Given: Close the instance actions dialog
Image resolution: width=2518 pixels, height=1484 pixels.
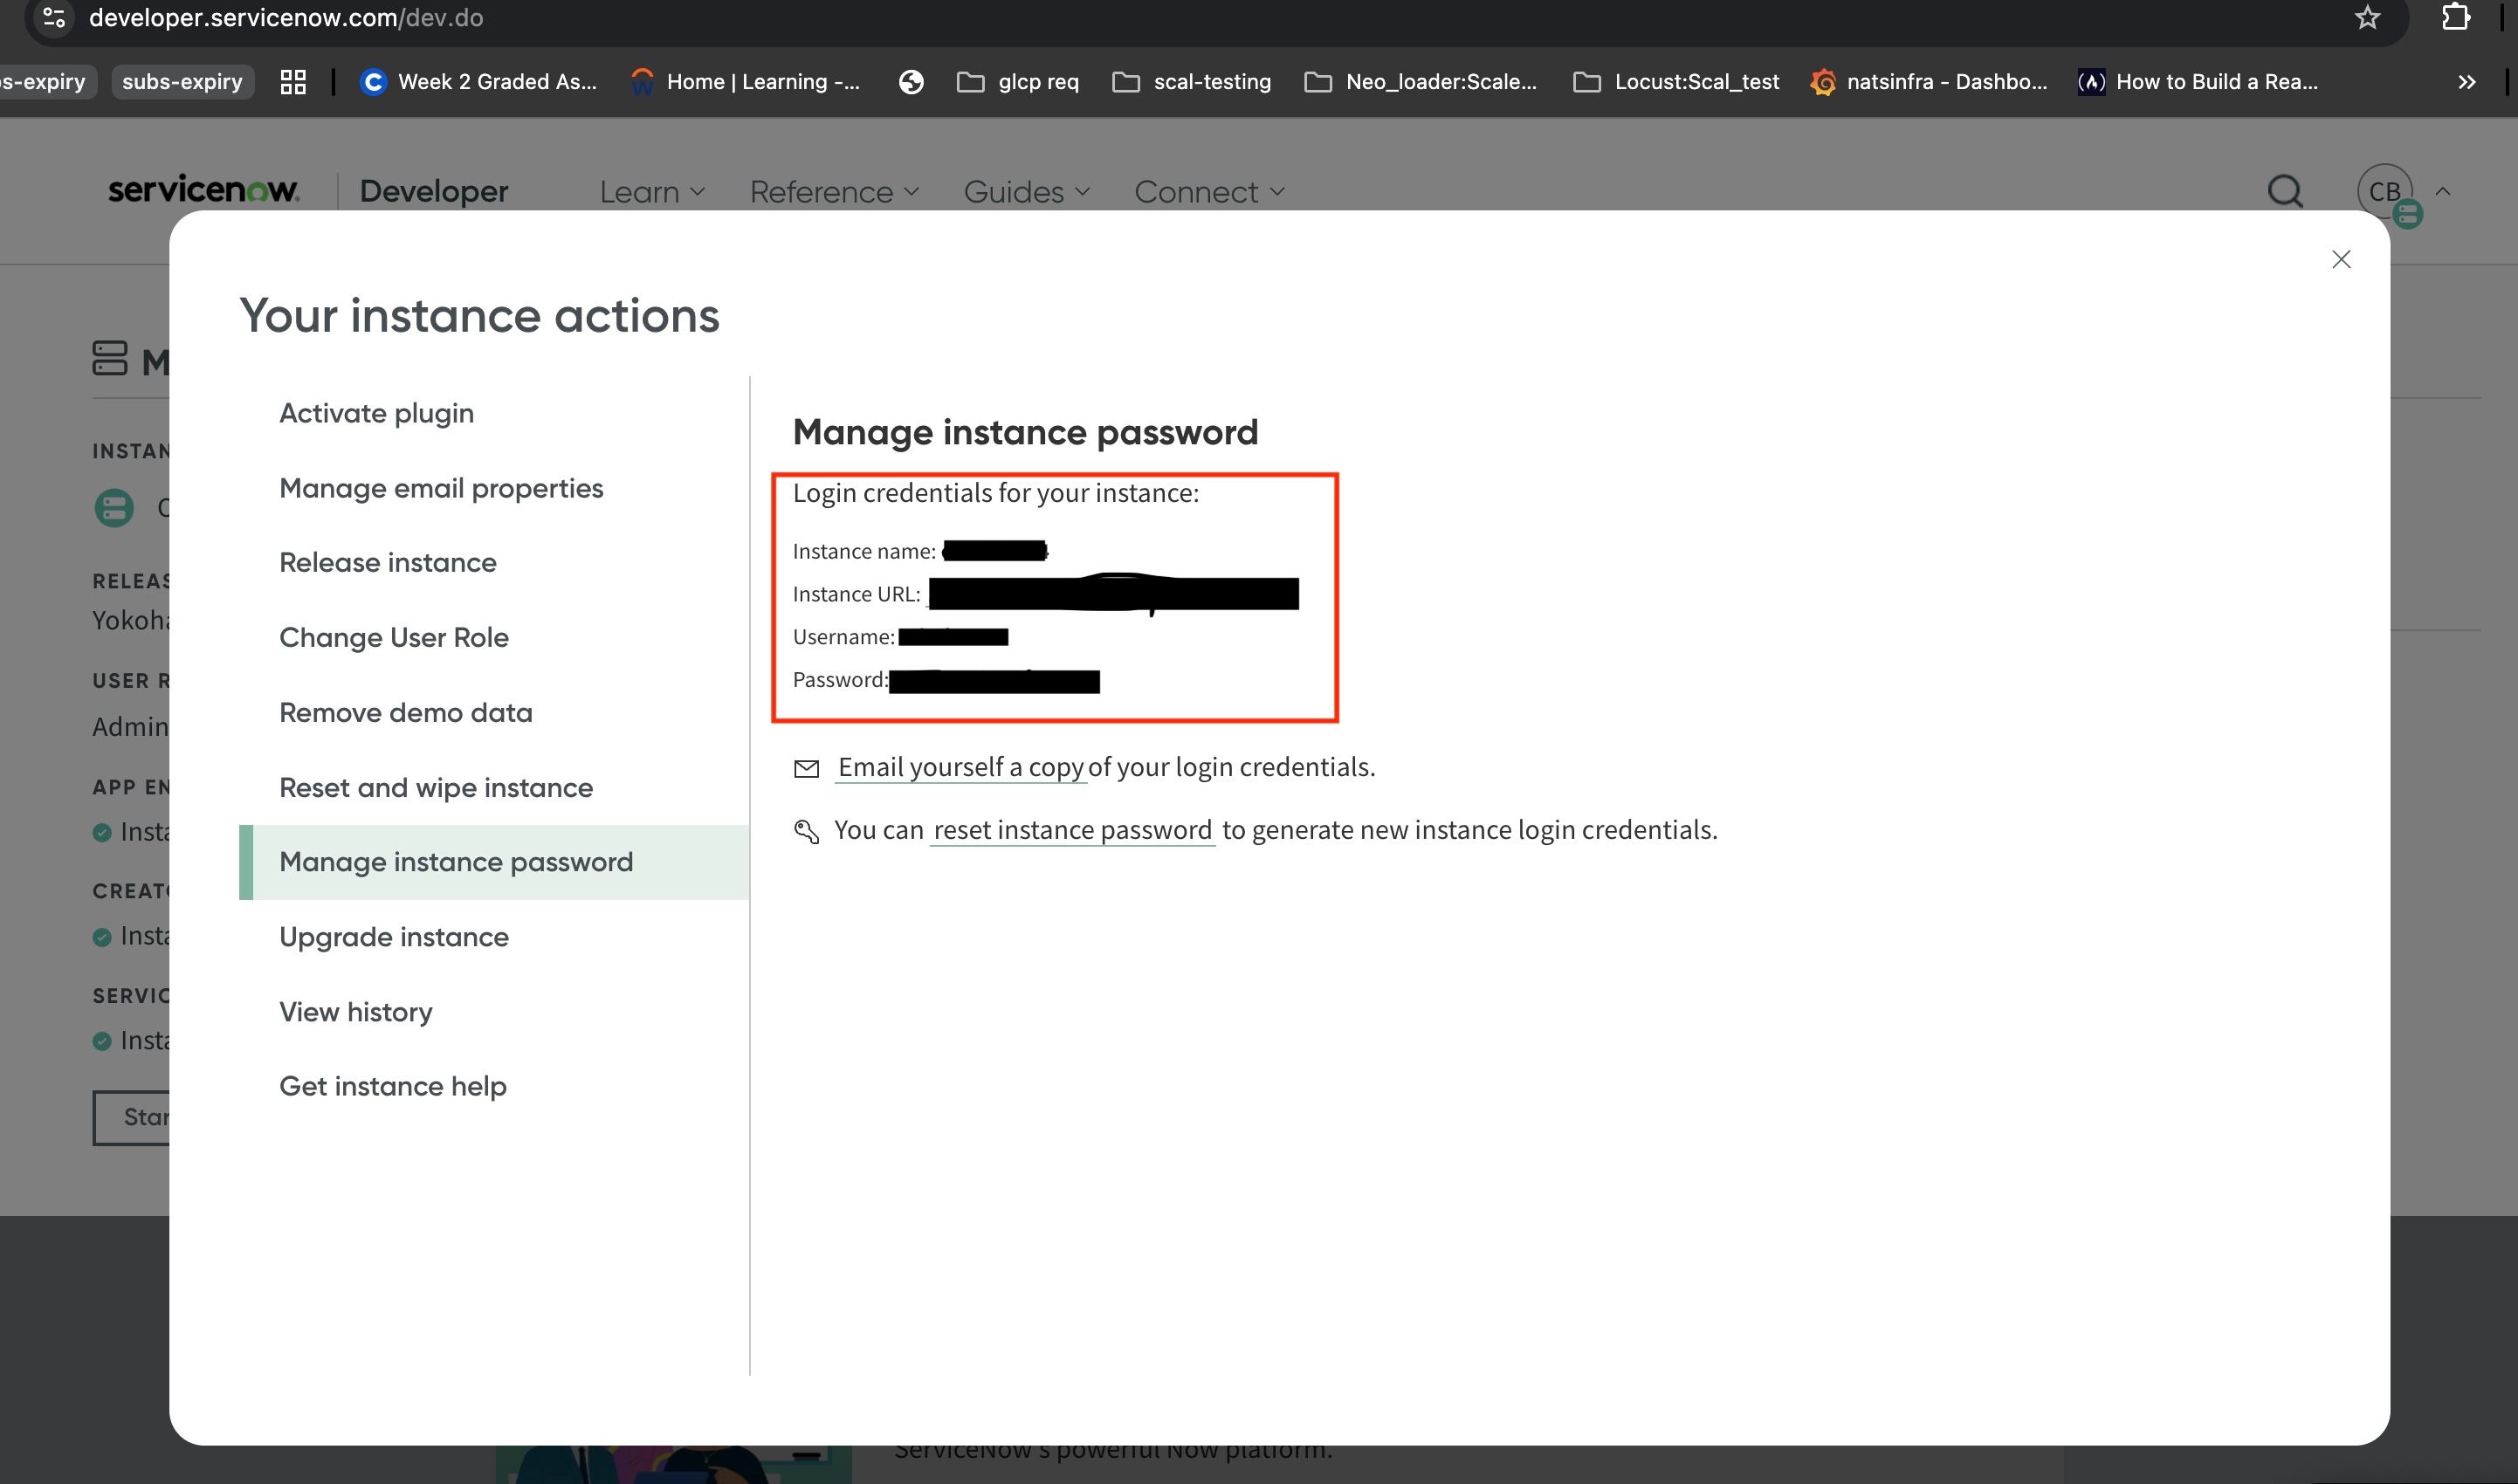Looking at the screenshot, I should (2340, 260).
